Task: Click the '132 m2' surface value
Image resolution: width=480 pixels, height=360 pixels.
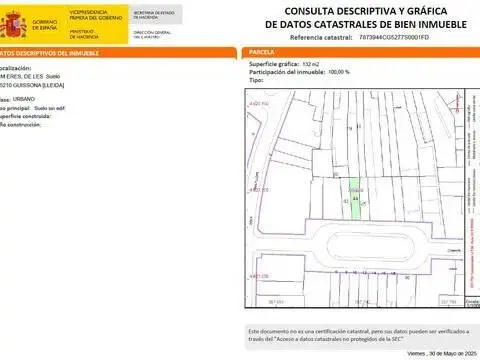Action: tap(311, 64)
